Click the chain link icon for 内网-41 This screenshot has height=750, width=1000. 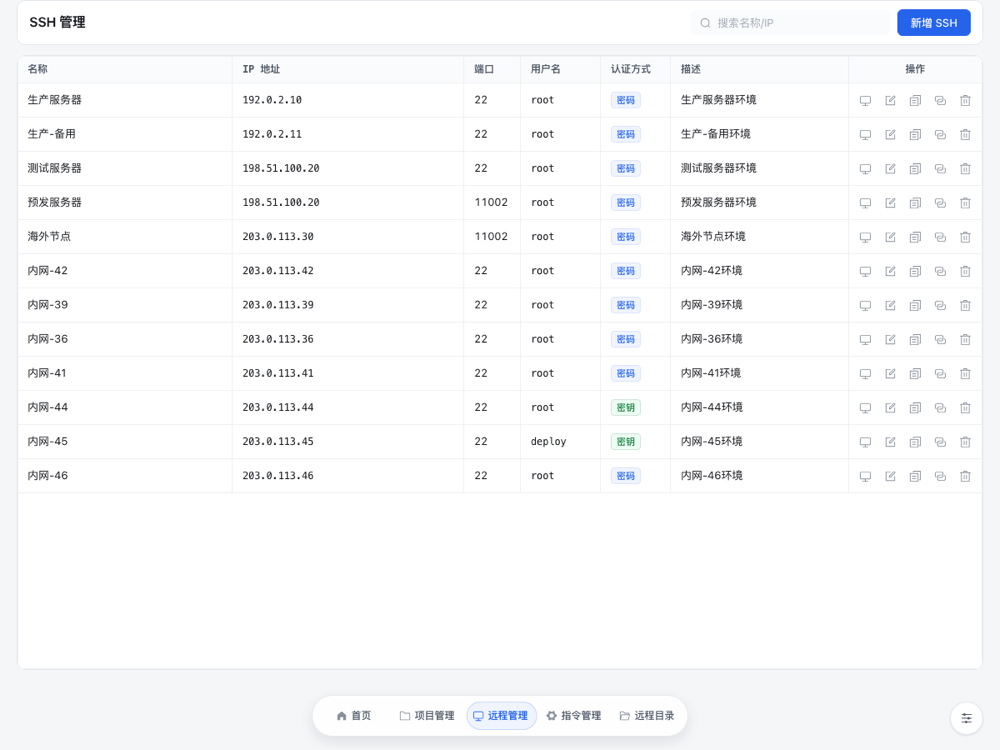click(940, 374)
